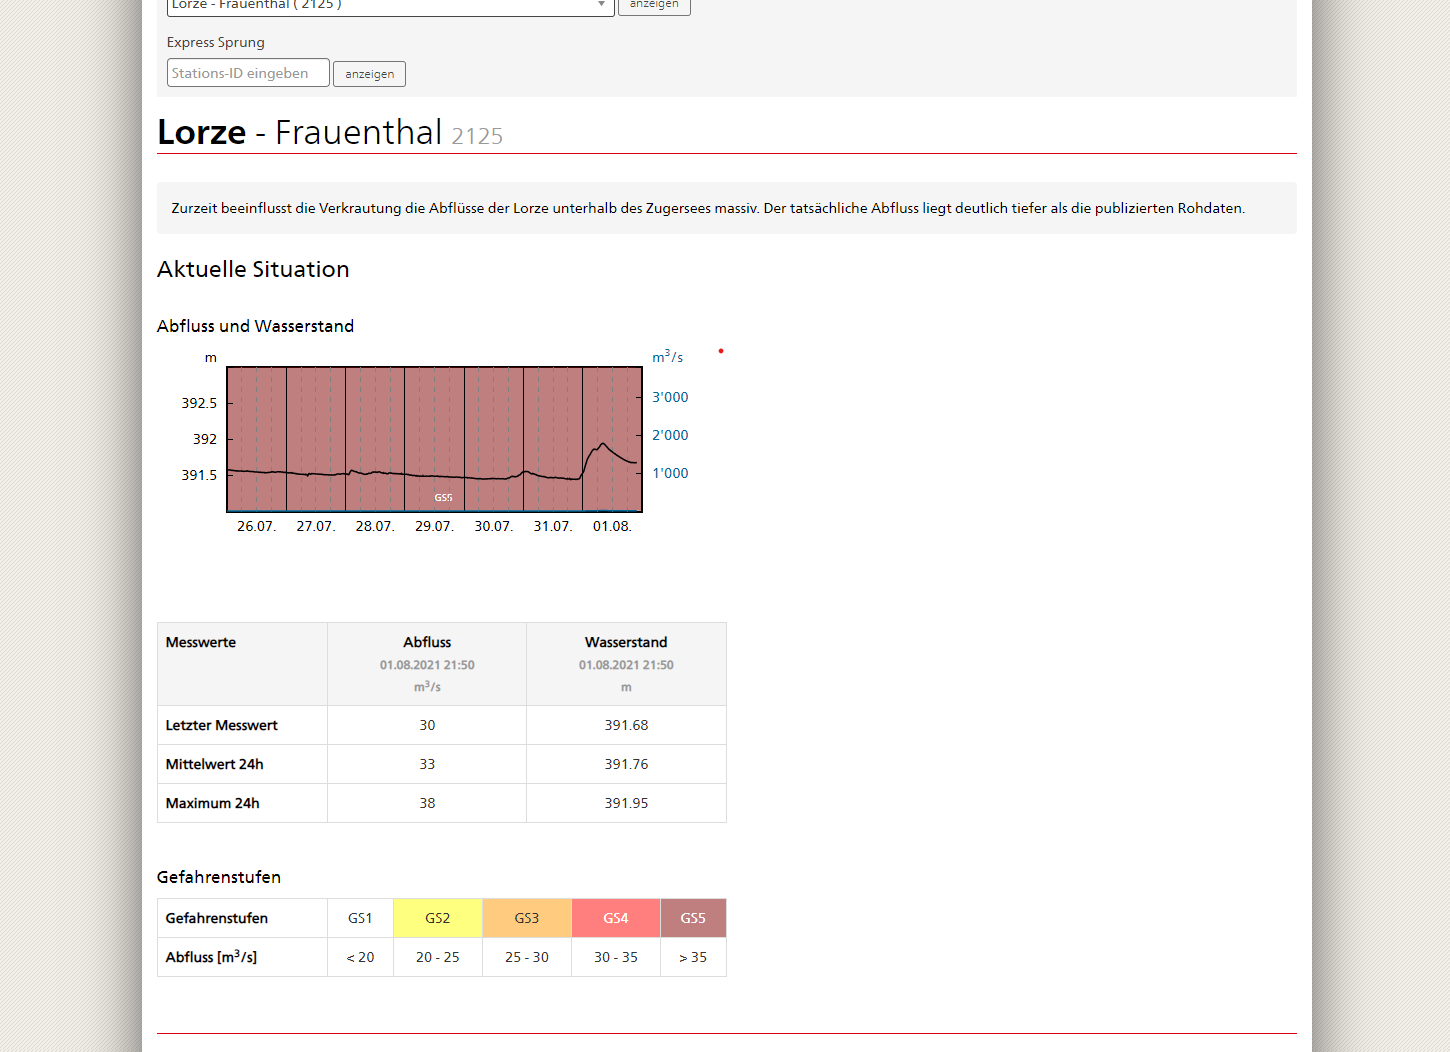
Task: Click Letzter Messwert Abfluss value 30
Action: coord(427,725)
